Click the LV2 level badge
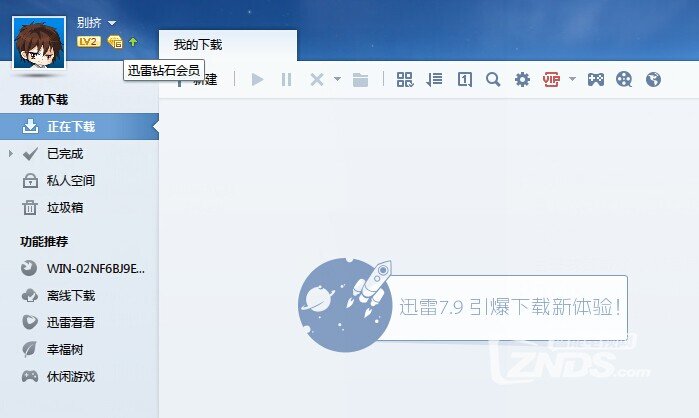 pos(88,42)
